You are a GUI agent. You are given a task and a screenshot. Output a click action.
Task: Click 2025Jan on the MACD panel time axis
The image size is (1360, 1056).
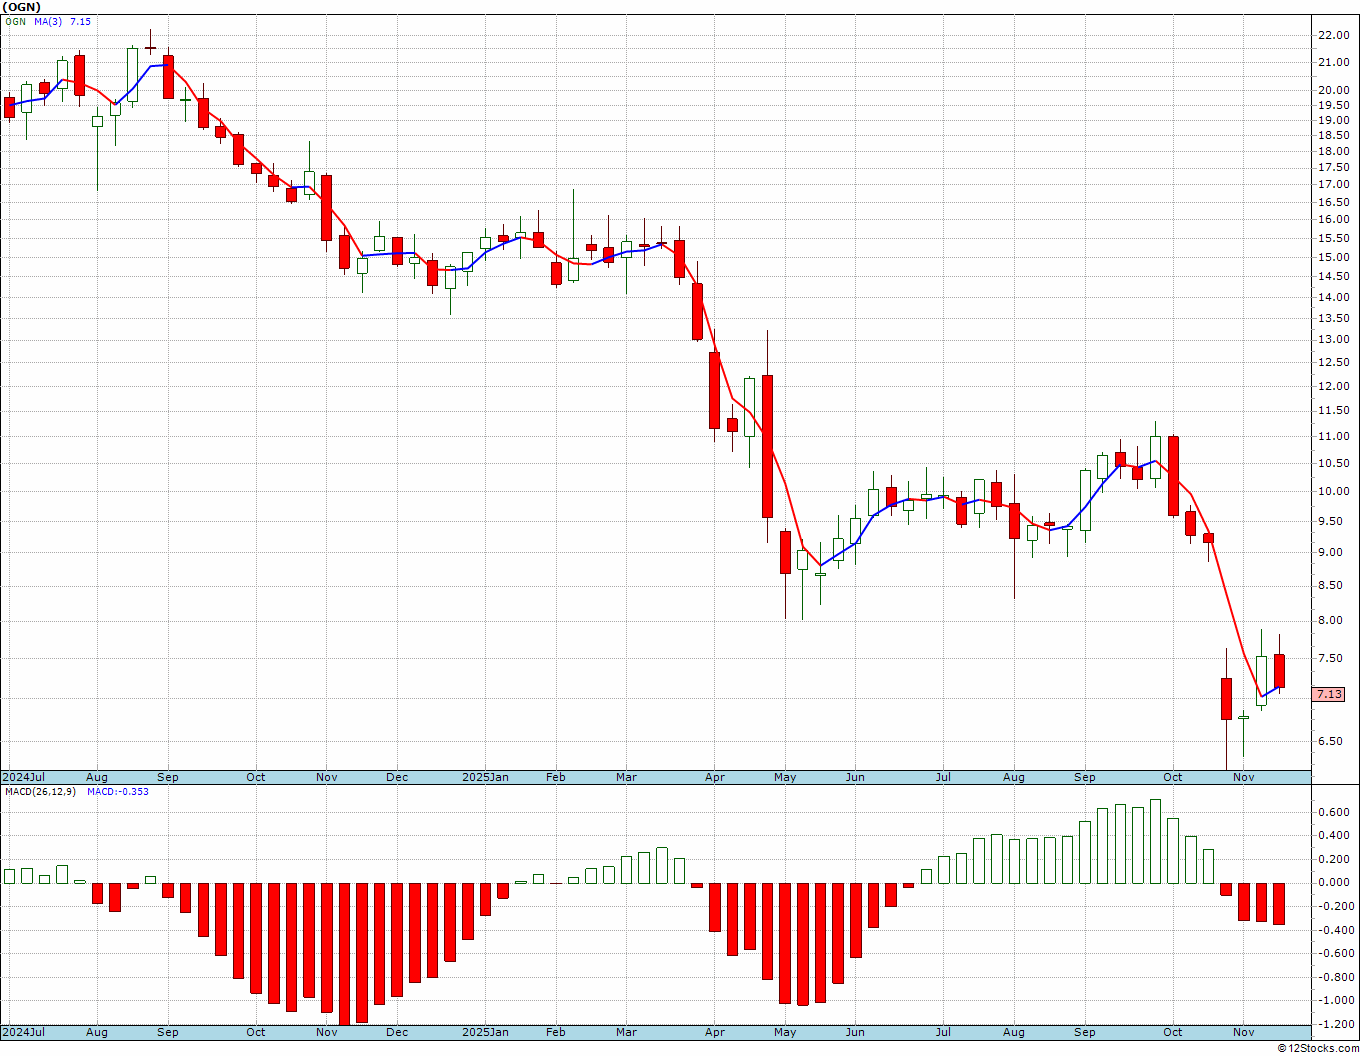[485, 1032]
